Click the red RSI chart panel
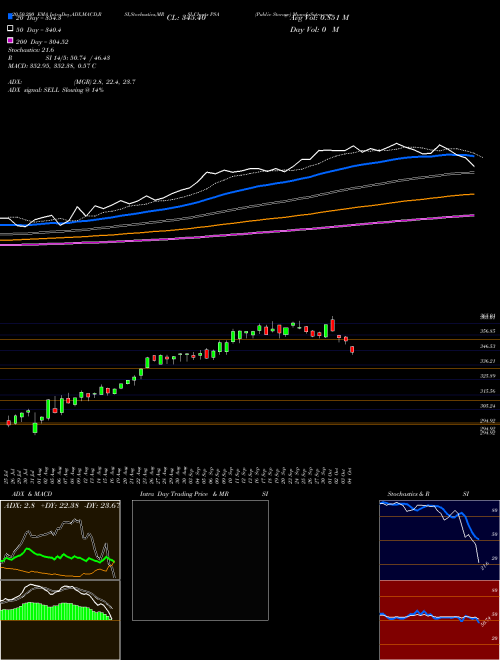The height and width of the screenshot is (660, 500). (439, 620)
